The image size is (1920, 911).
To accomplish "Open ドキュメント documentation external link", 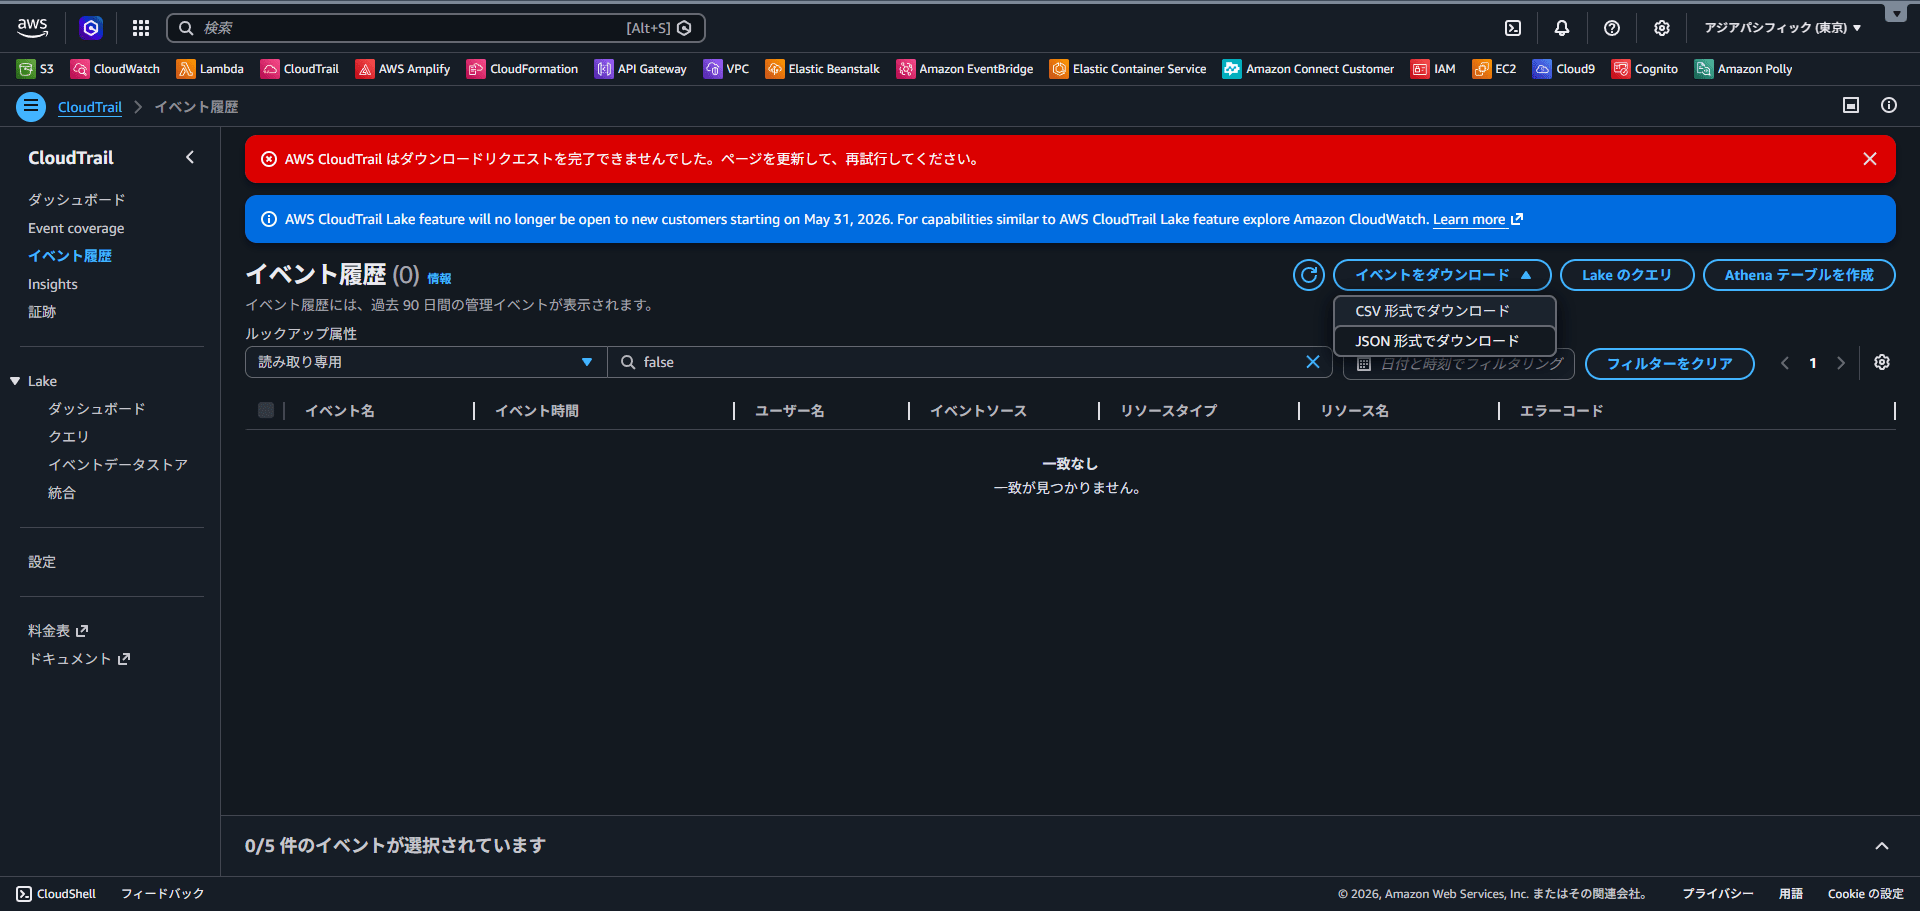I will (x=79, y=659).
